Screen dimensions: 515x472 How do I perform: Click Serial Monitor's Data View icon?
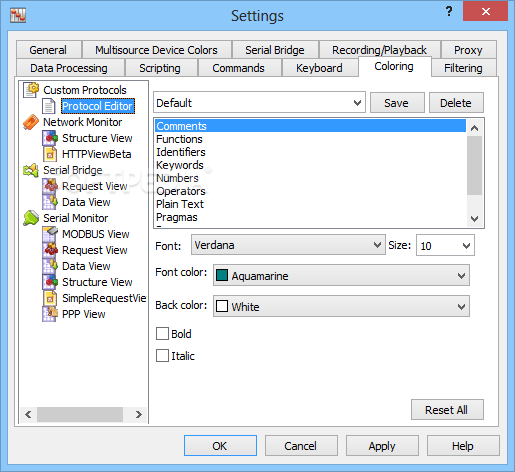50,266
